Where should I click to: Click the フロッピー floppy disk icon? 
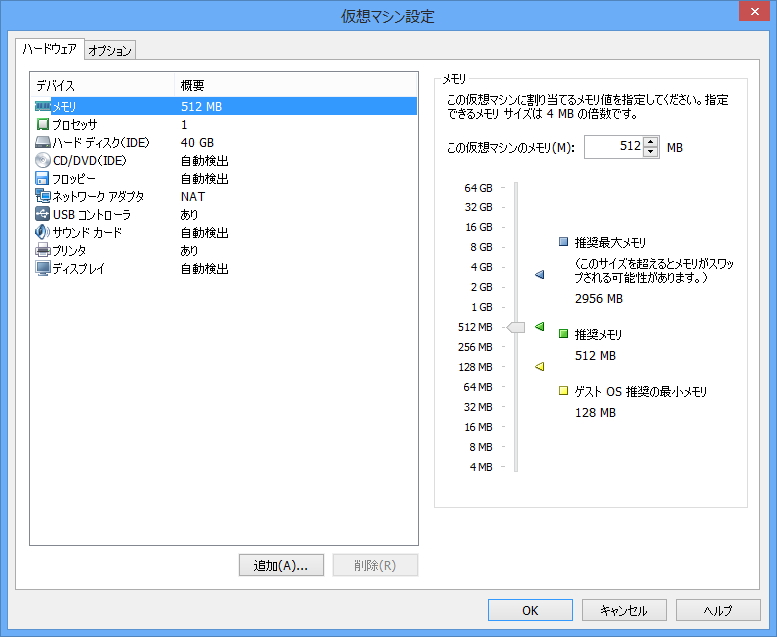[43, 178]
